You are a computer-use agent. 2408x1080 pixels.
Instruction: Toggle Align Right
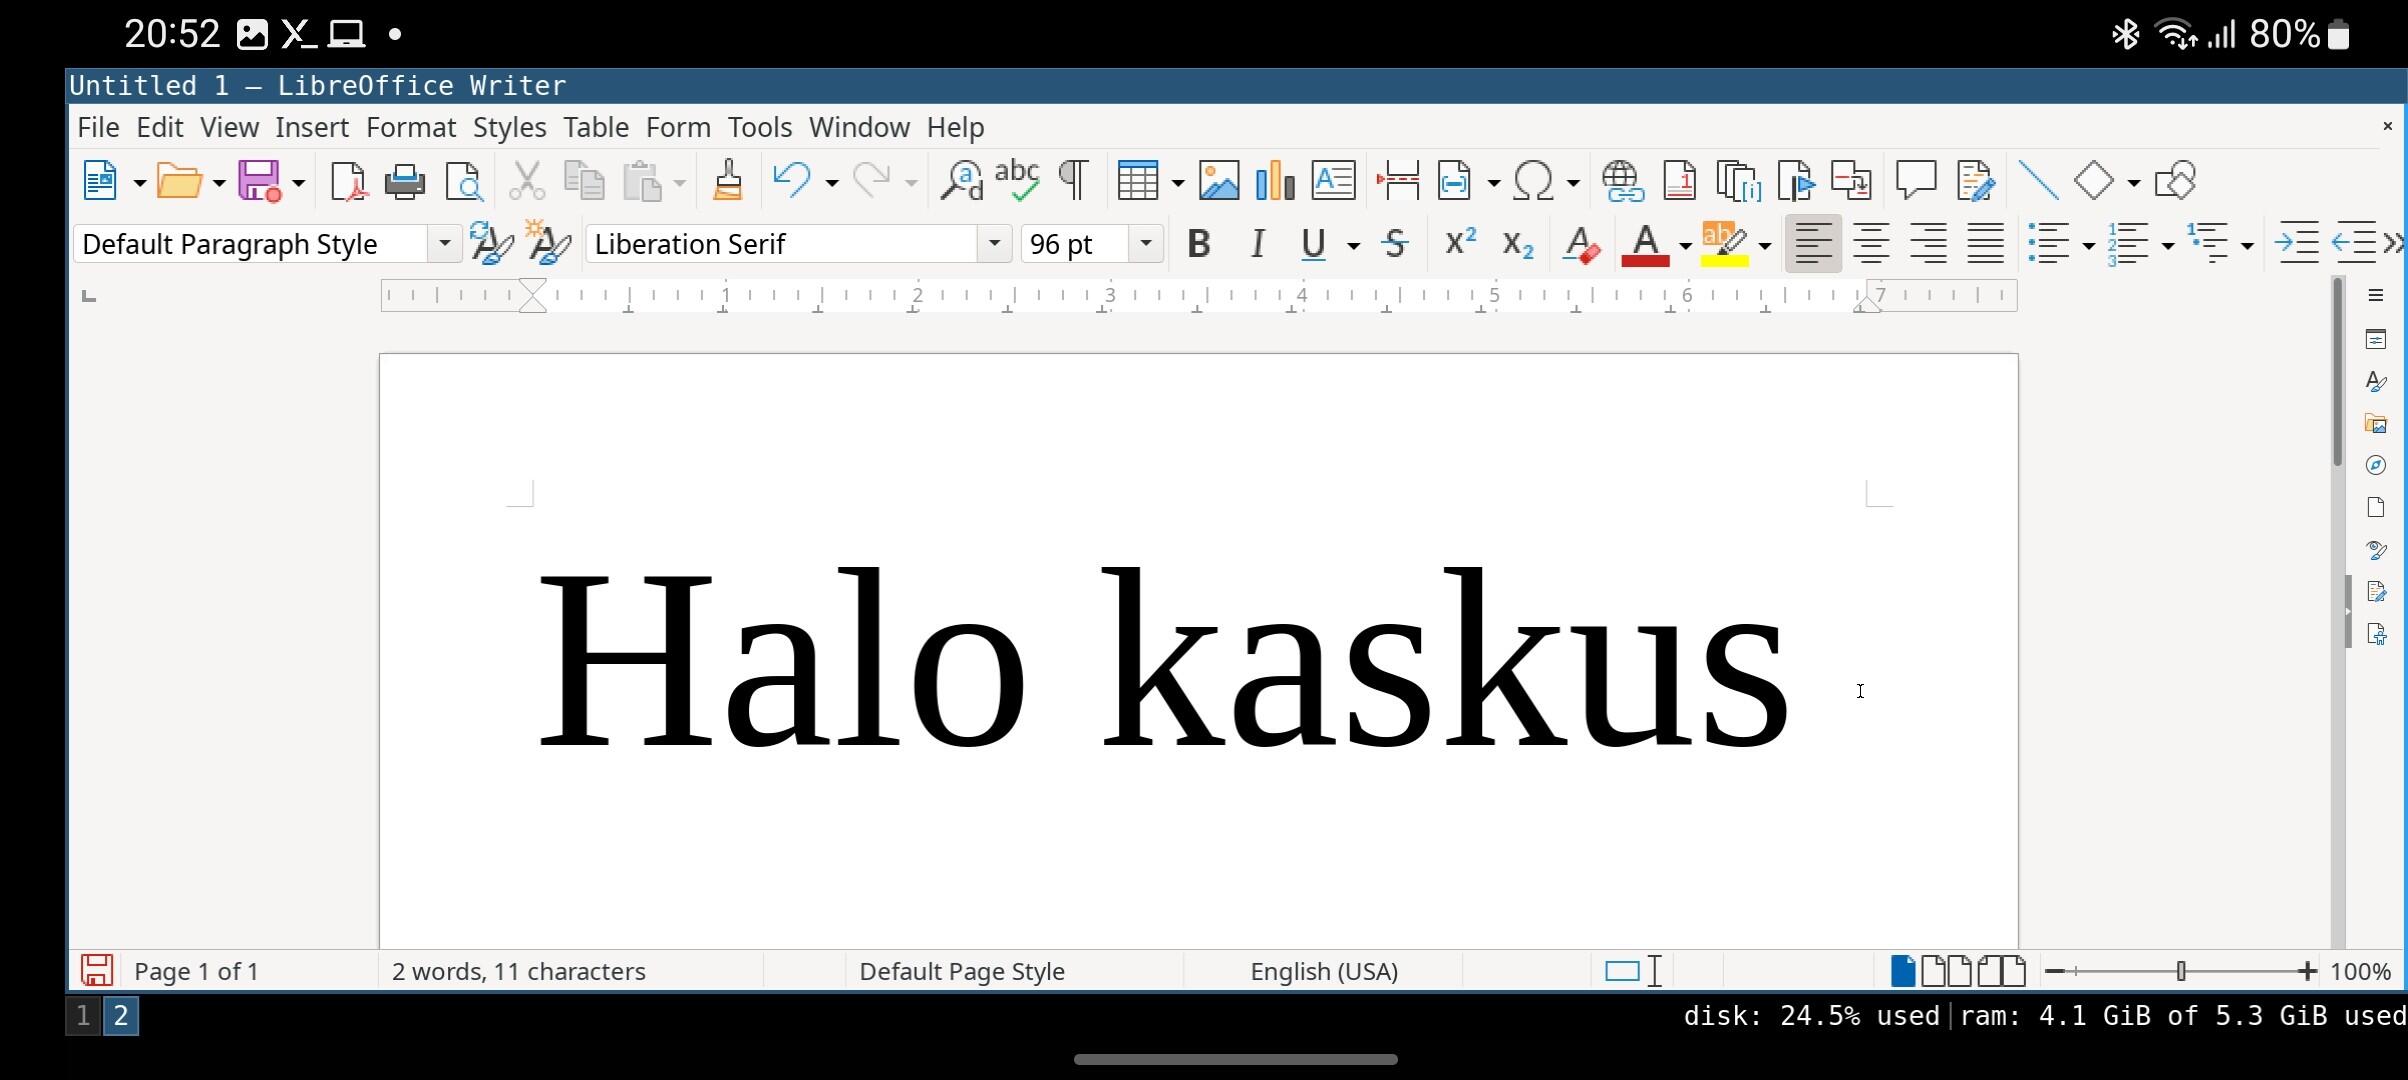tap(1928, 244)
